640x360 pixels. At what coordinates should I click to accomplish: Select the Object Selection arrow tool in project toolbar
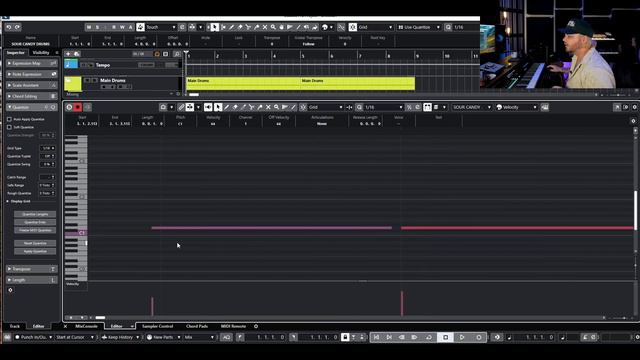click(215, 27)
